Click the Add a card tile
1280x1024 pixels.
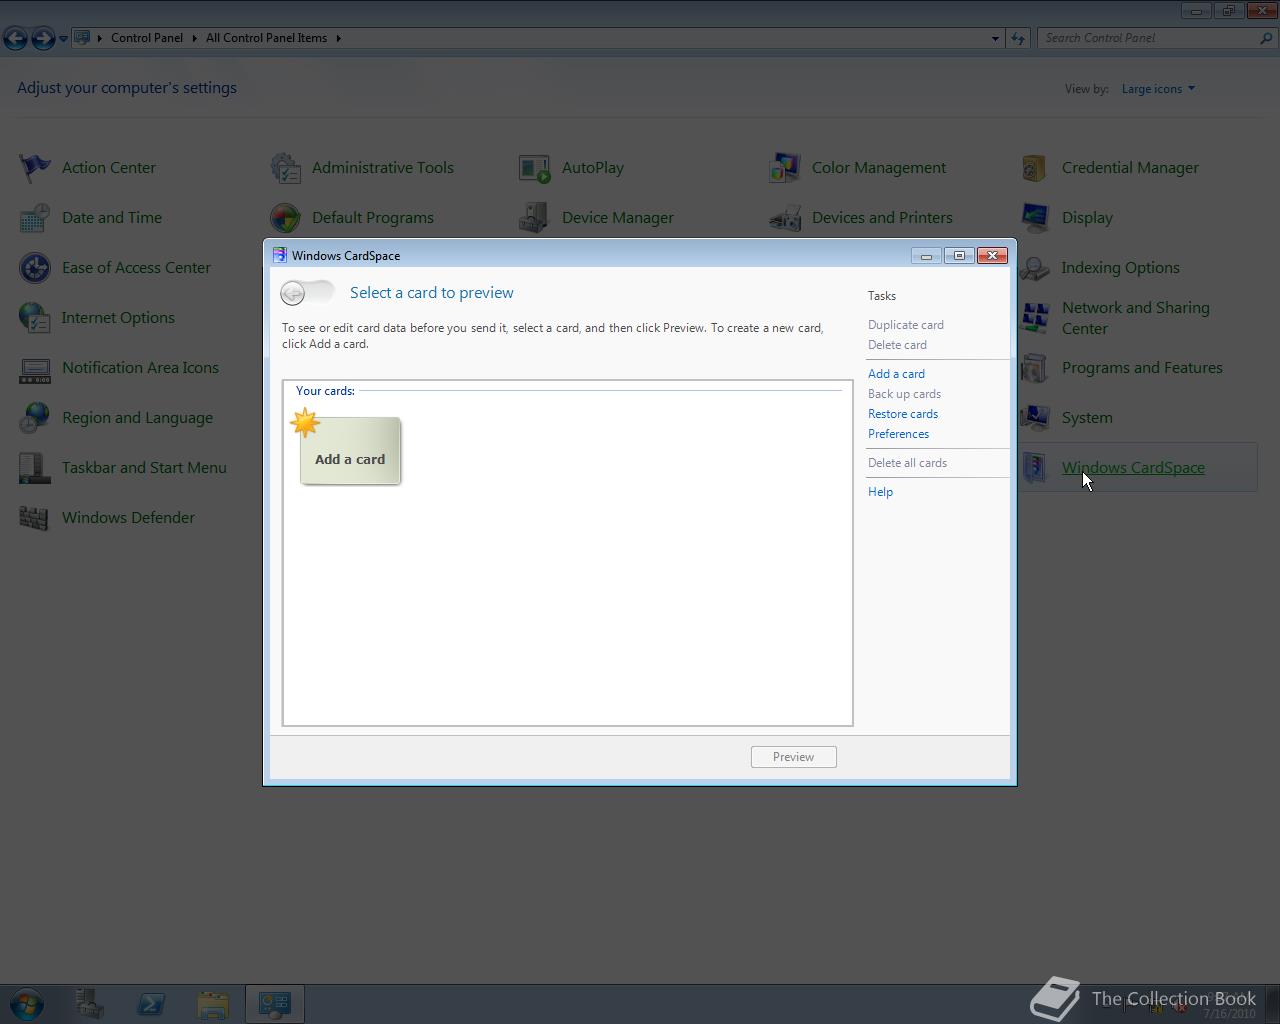pos(349,451)
